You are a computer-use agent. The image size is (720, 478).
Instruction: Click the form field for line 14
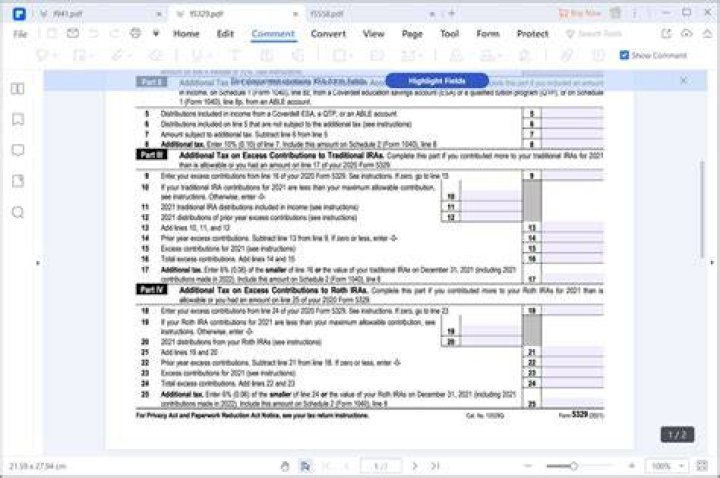coord(573,238)
